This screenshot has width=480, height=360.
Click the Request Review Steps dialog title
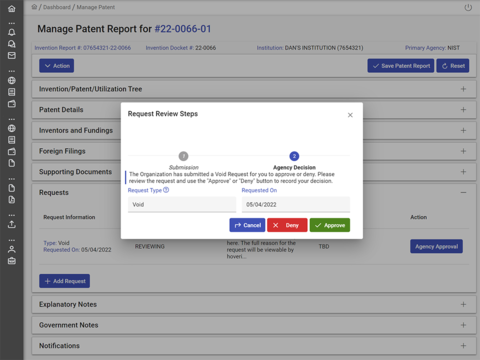tap(163, 114)
